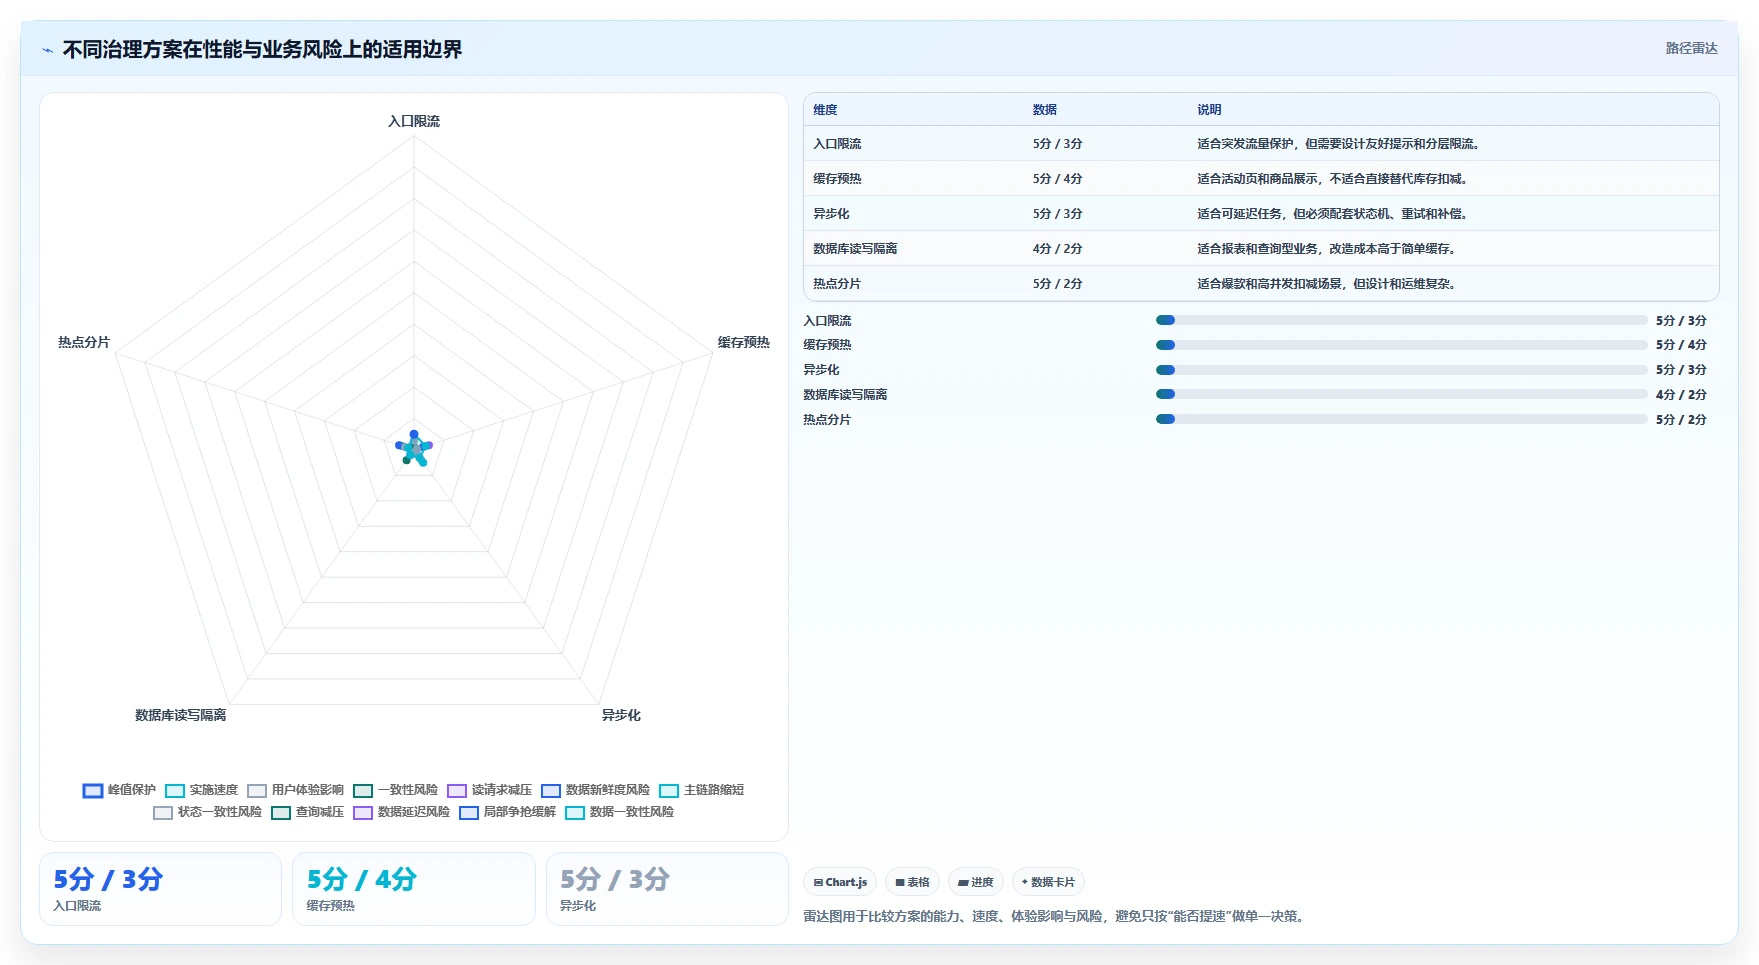Screen dimensions: 1759x965
Task: Toggle the 一致性风险 legend entry
Action: click(x=395, y=790)
